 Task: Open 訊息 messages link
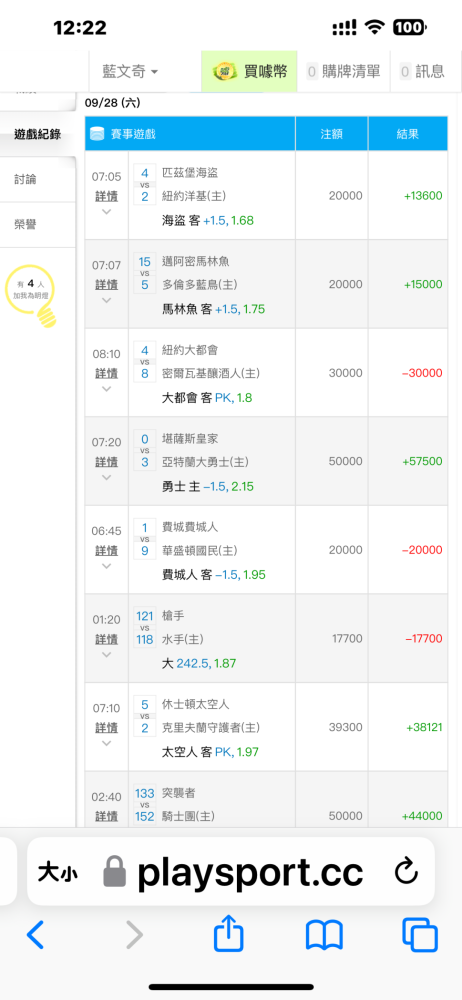[x=422, y=71]
